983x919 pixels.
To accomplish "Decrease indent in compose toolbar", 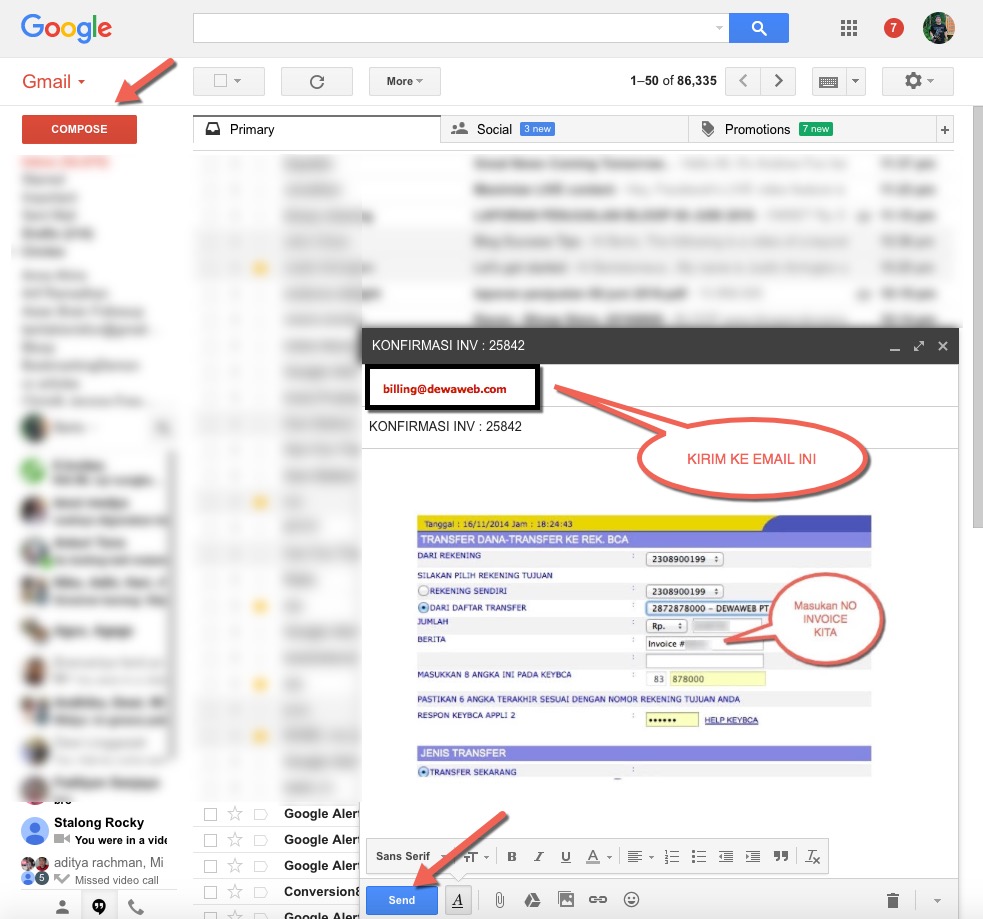I will [x=725, y=856].
